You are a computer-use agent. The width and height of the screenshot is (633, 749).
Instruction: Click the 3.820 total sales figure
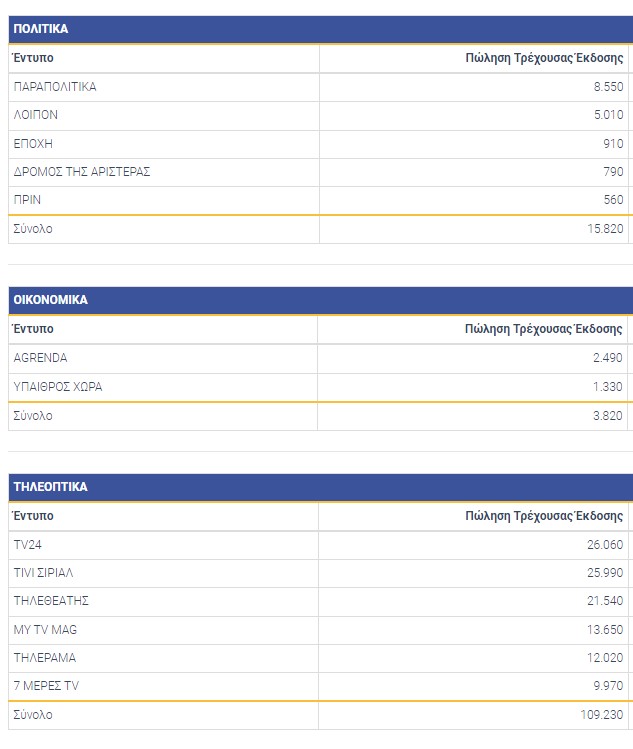click(607, 416)
